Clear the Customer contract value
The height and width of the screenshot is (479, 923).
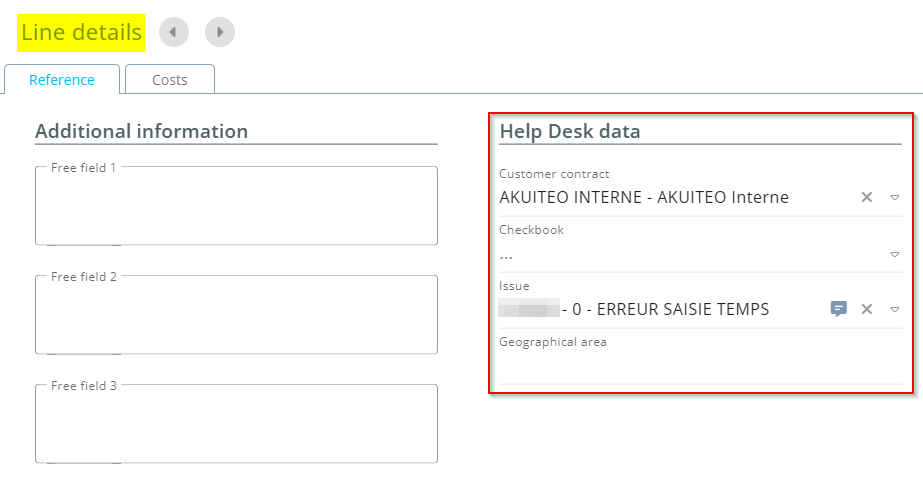click(x=867, y=197)
